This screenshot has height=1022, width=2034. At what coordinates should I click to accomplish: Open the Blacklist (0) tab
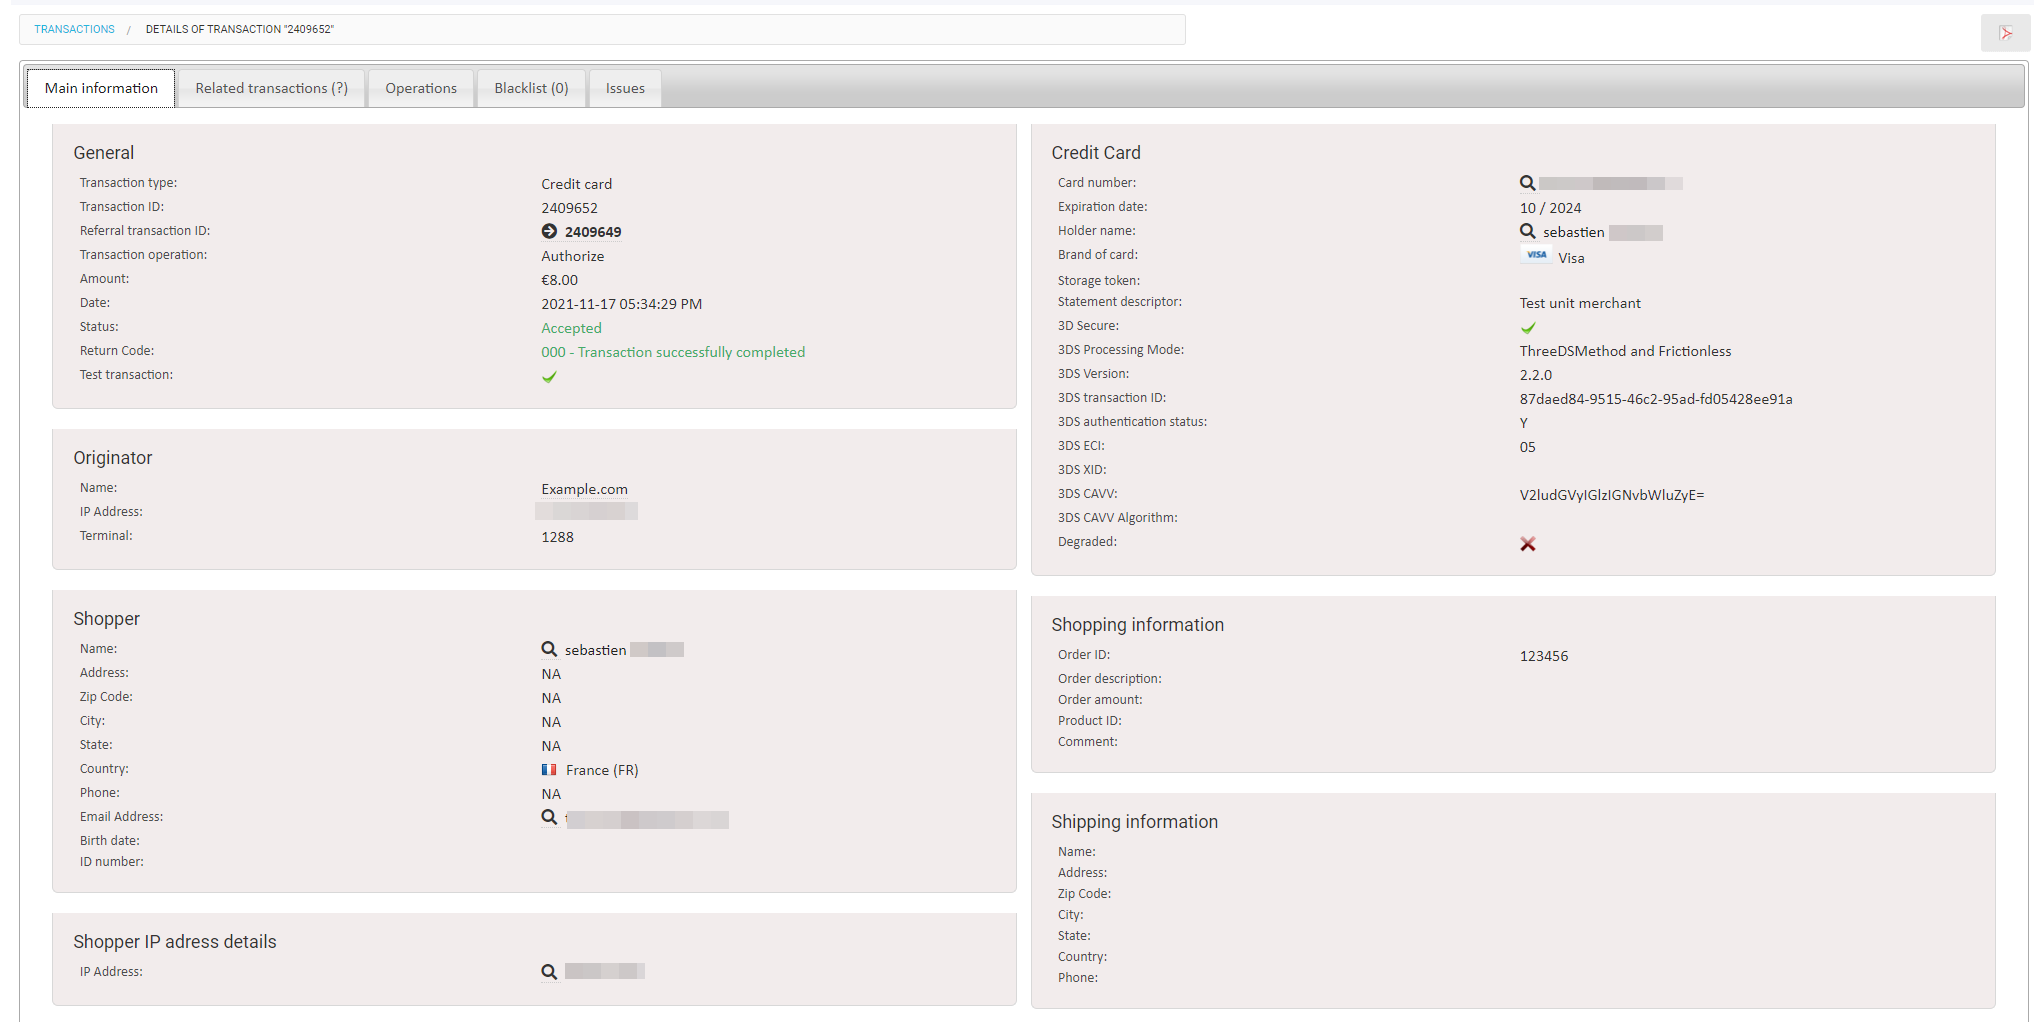pyautogui.click(x=530, y=88)
